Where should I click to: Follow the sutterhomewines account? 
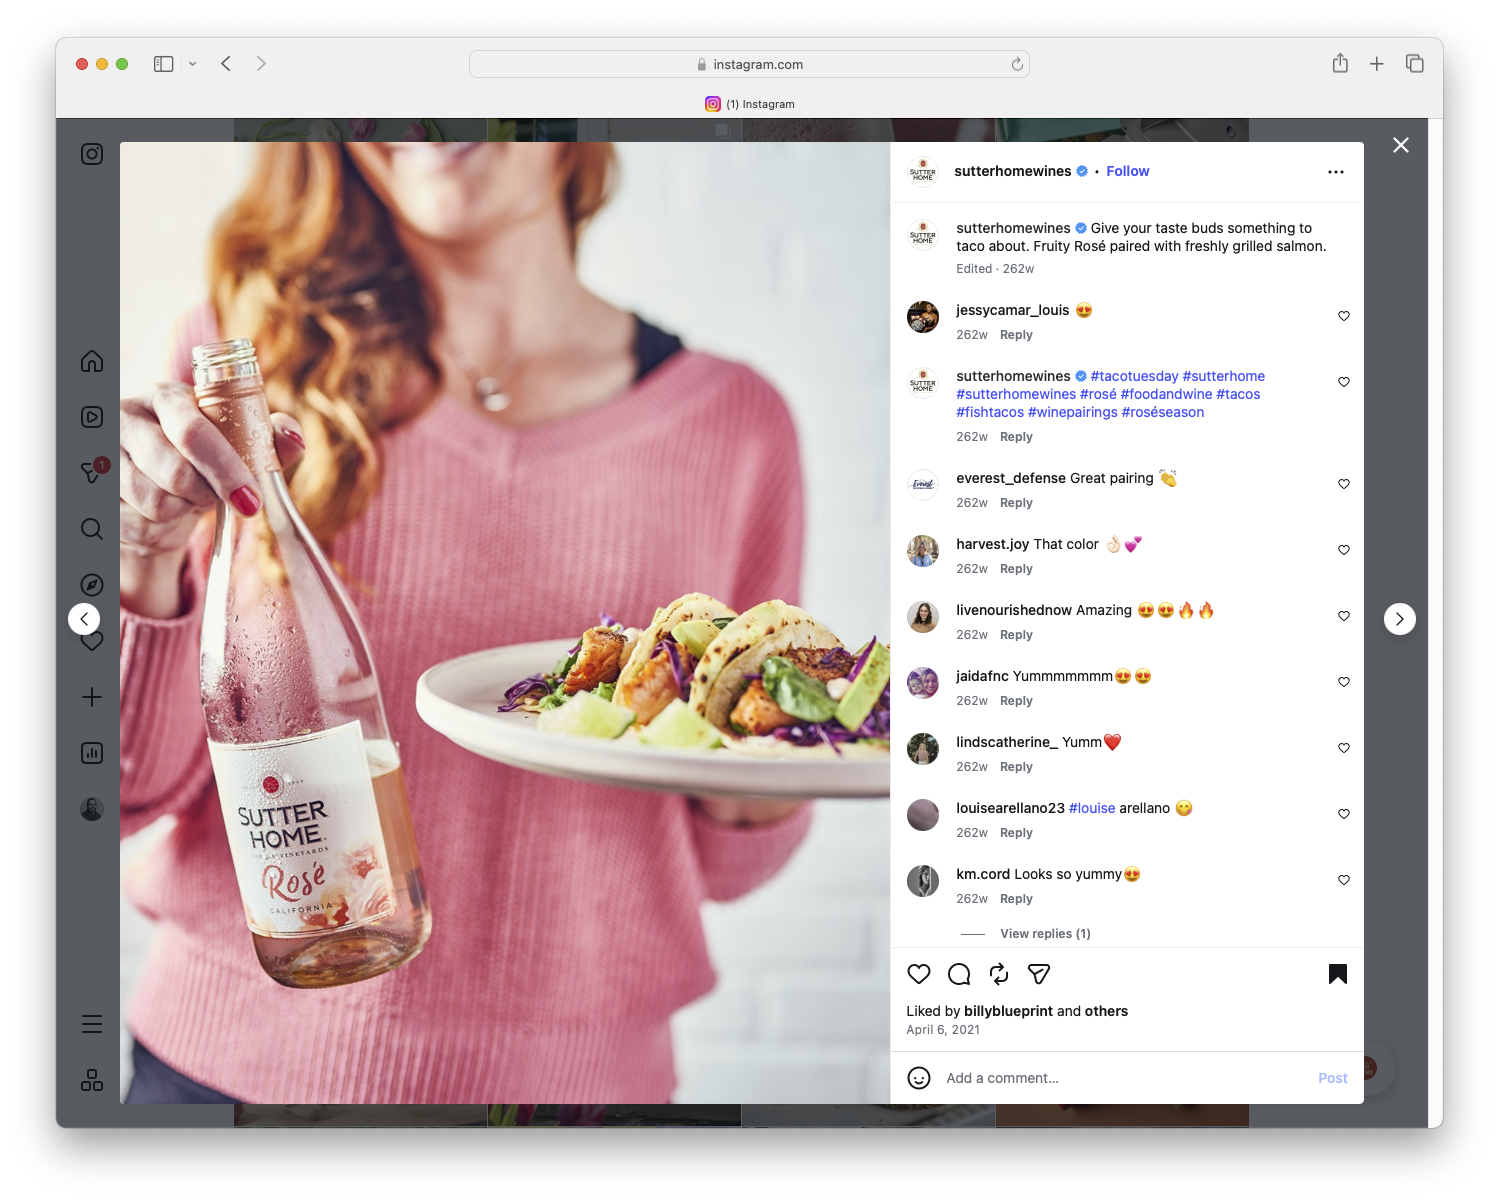click(x=1128, y=171)
